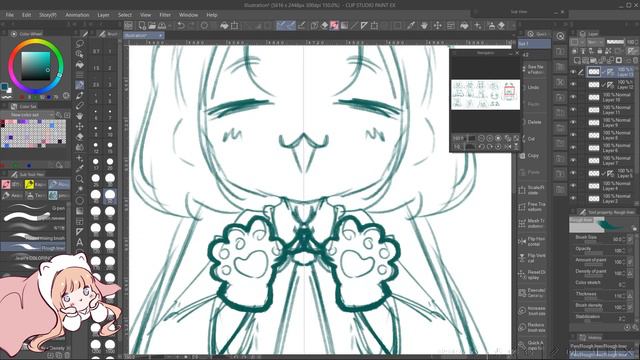
Task: Select the Hand tool in toolbox
Action: (80, 116)
